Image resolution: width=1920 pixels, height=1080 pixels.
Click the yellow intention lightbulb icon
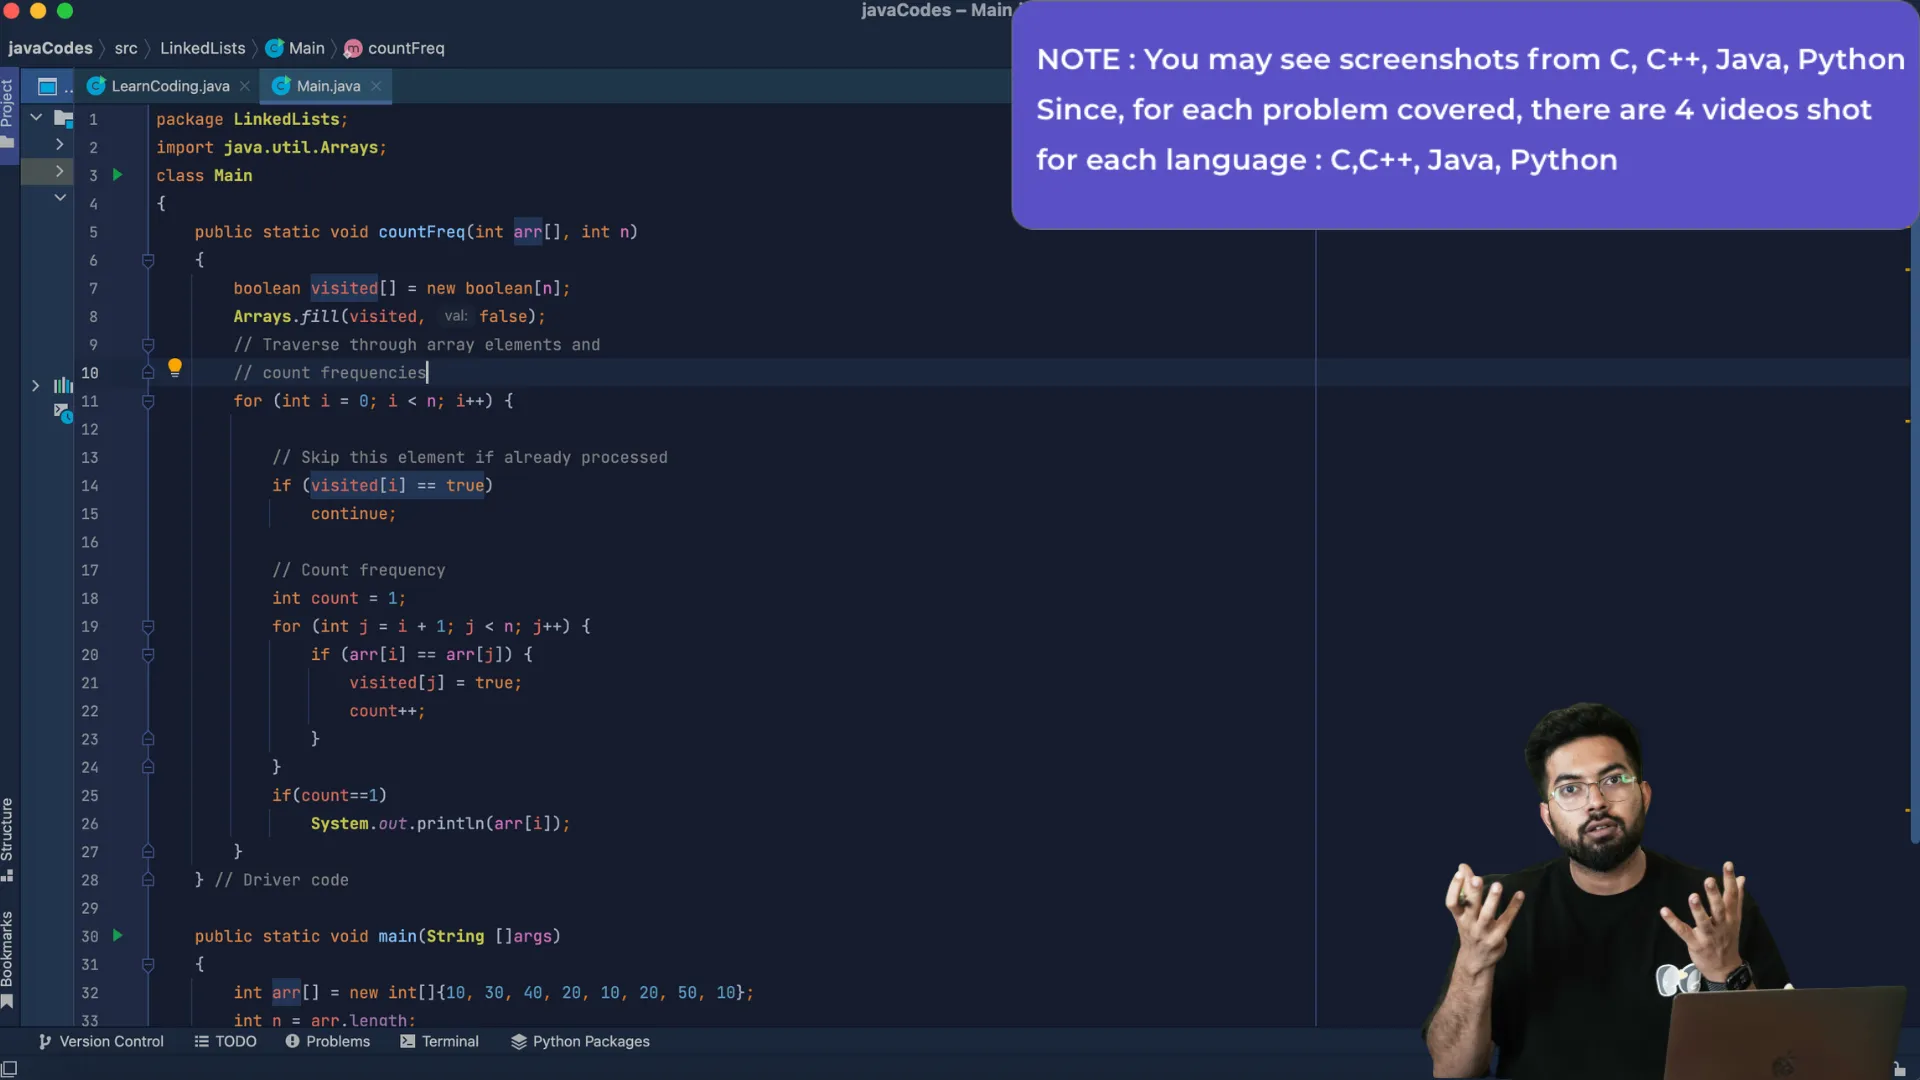[175, 367]
